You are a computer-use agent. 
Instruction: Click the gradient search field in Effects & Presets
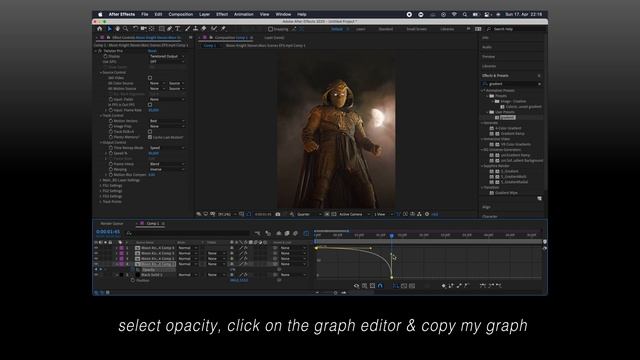coord(512,84)
